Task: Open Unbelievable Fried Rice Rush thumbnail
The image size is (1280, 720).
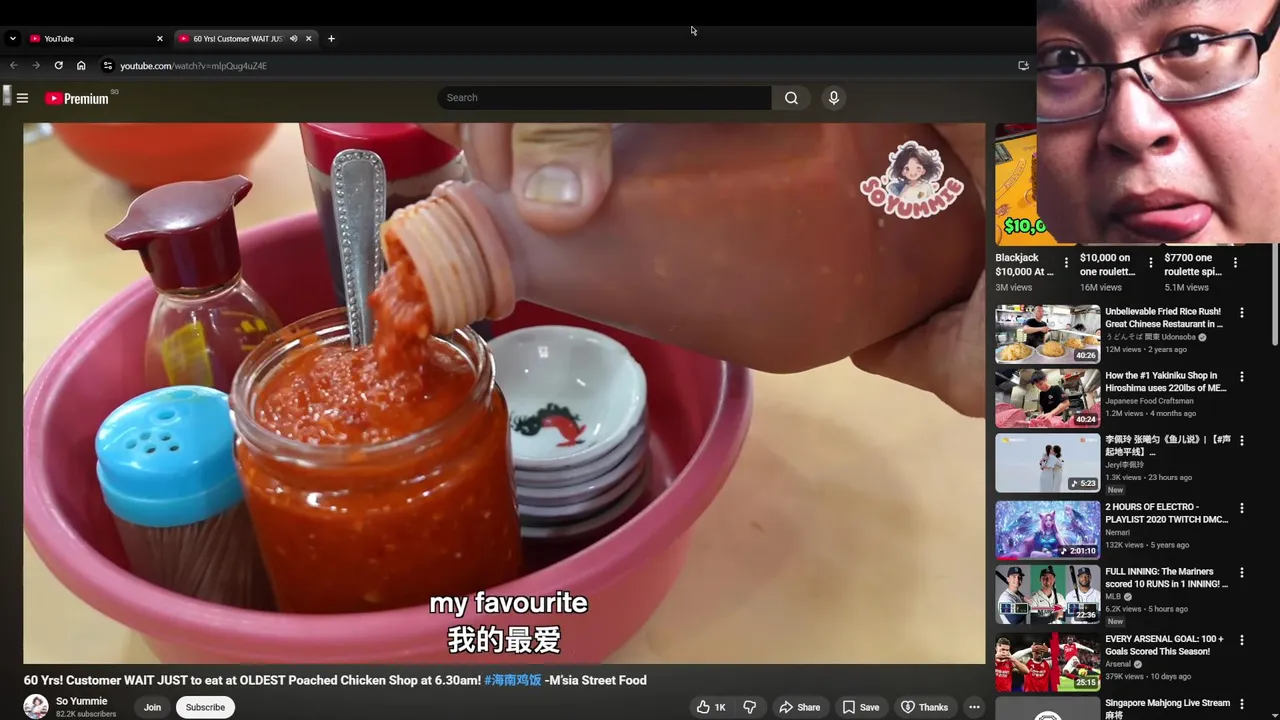Action: 1047,334
